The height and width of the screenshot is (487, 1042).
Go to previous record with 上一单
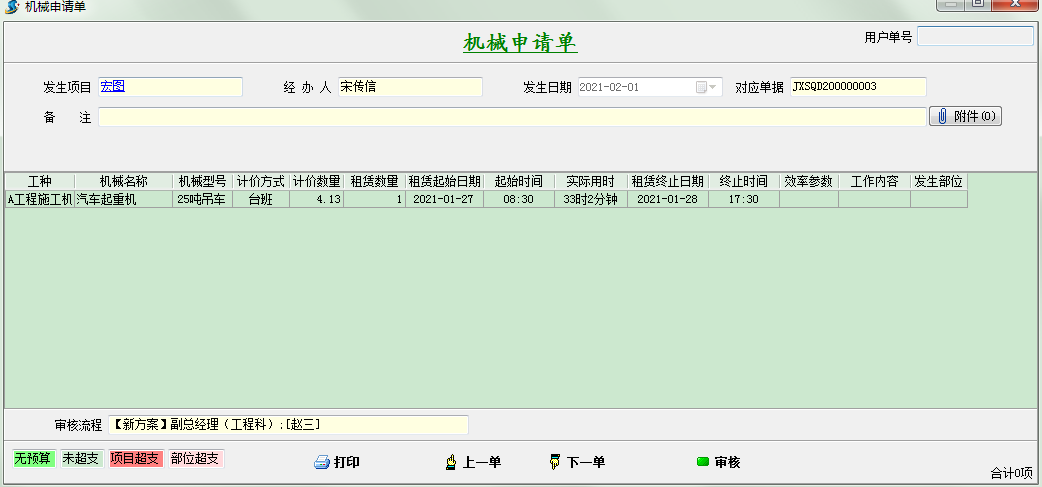(482, 462)
